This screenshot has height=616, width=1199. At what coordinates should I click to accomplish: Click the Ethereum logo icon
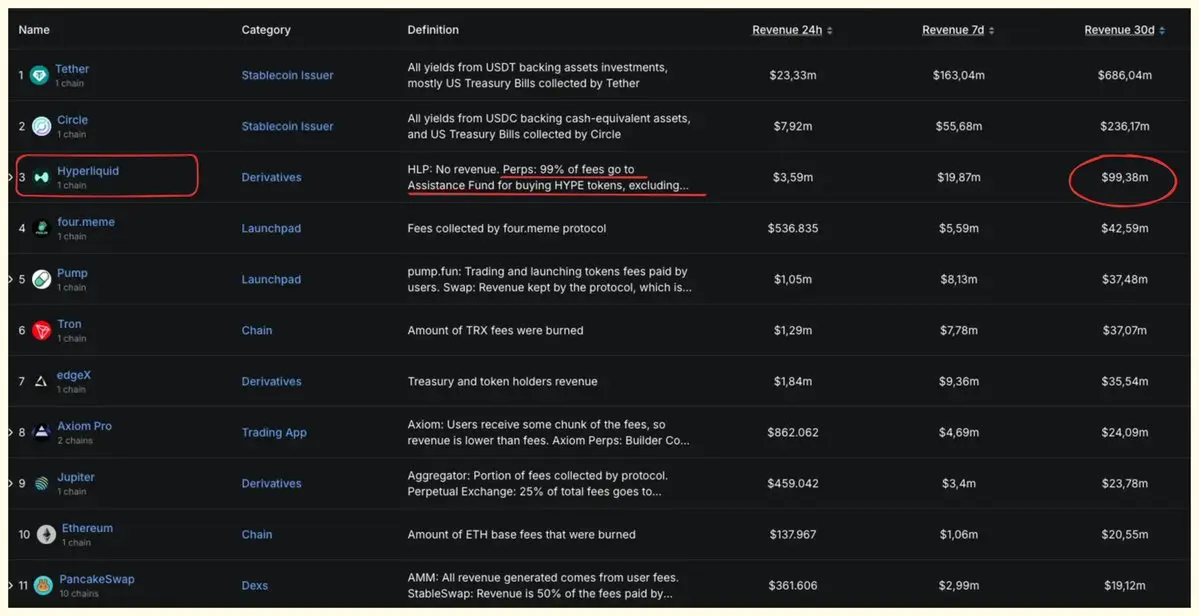tap(47, 534)
